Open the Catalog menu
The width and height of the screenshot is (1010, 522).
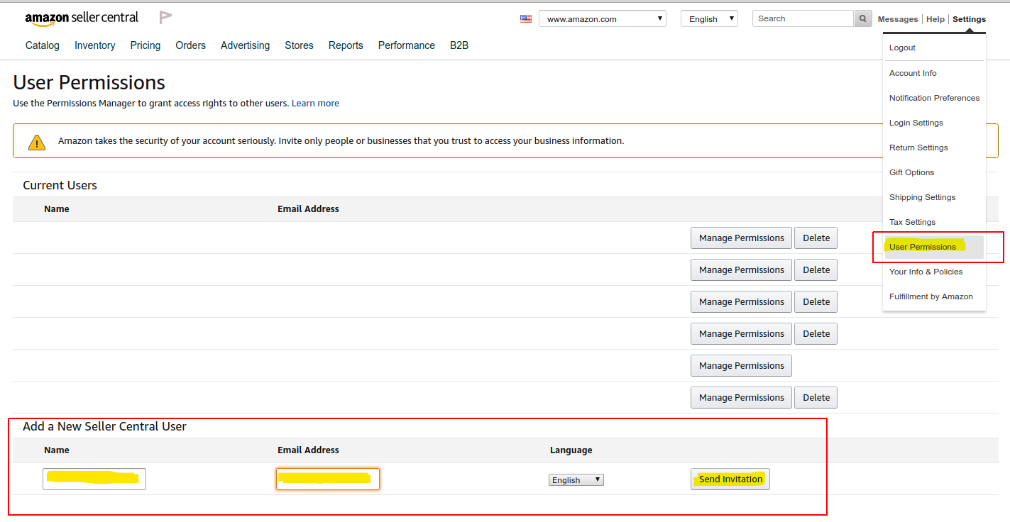43,45
